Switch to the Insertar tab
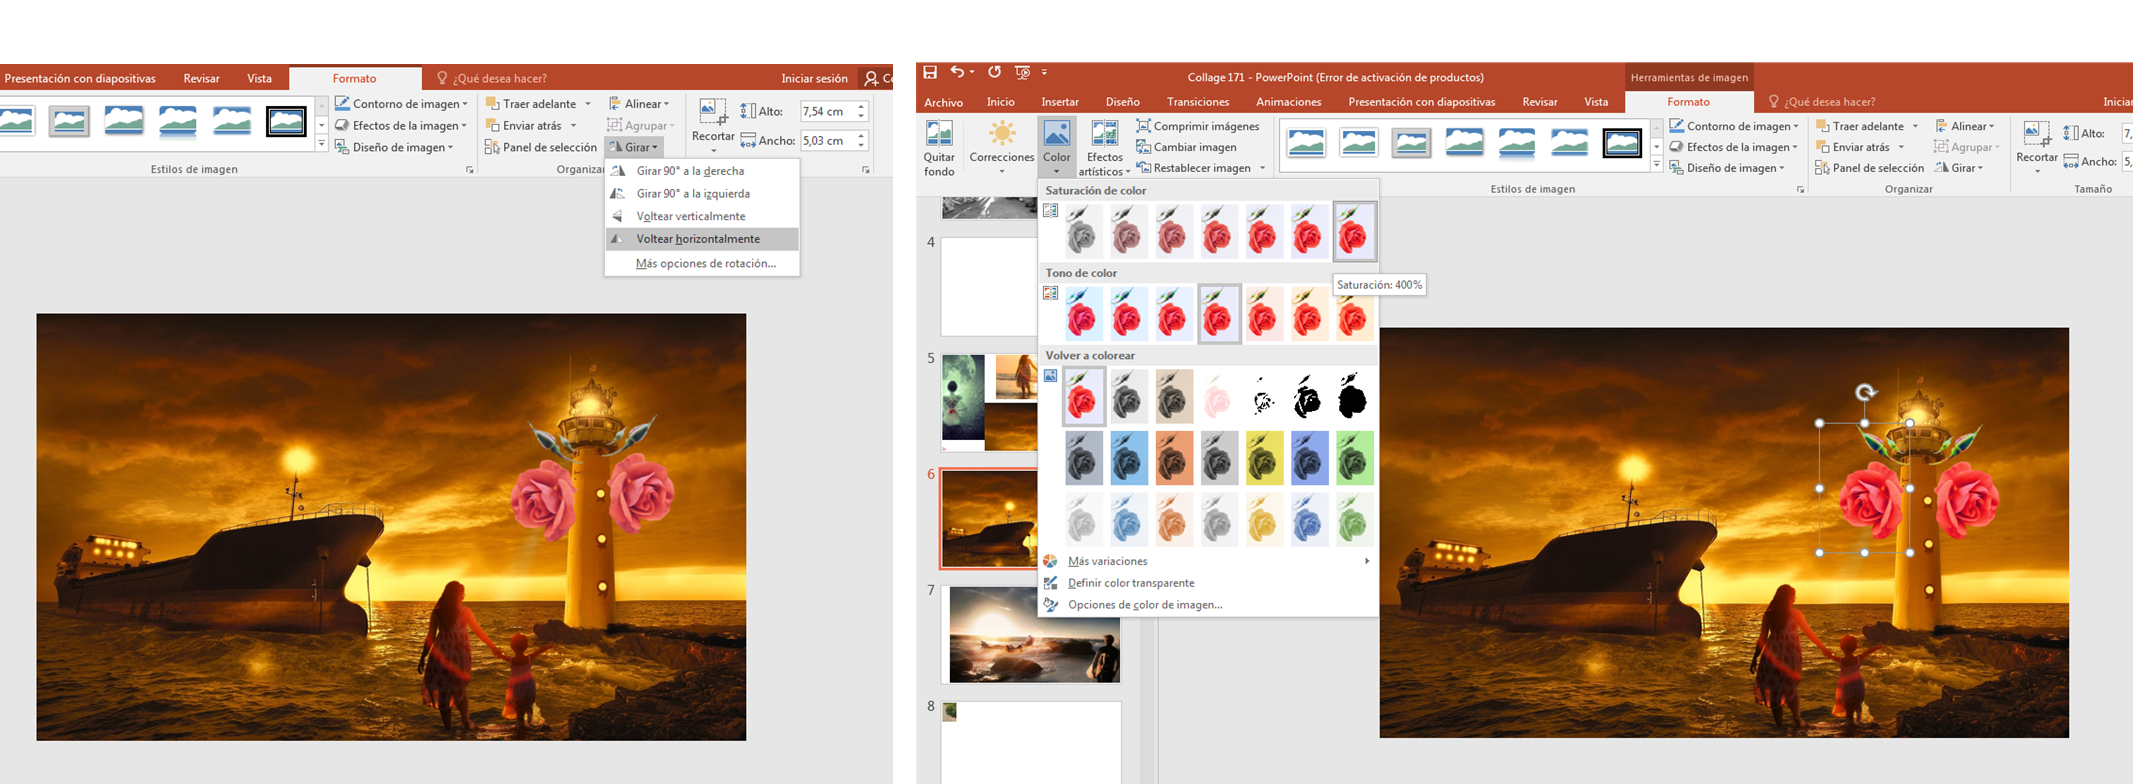The image size is (2133, 784). click(x=1060, y=102)
